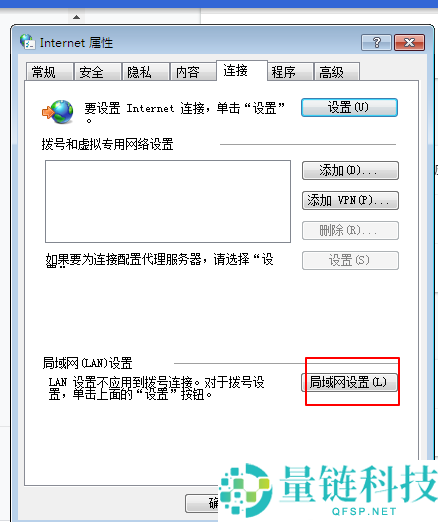Click the small up arrow above the dialog

point(76,17)
